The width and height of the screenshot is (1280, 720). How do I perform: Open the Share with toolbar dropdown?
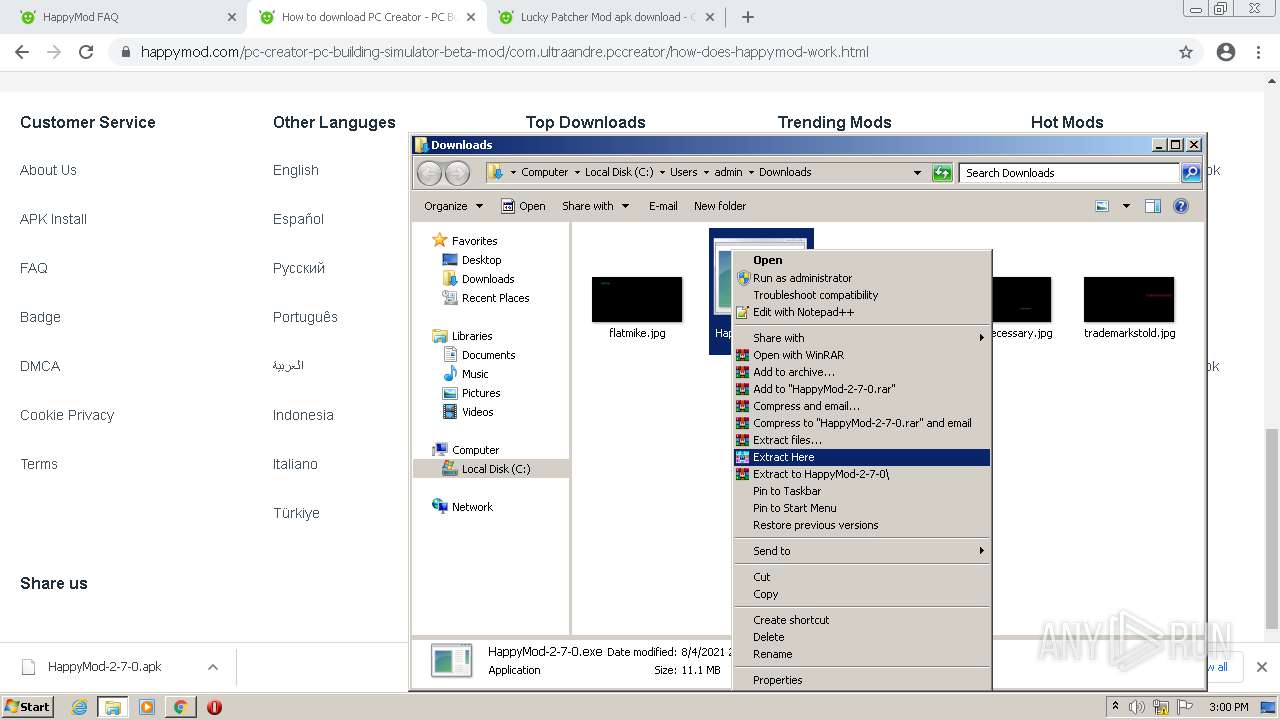[x=596, y=206]
